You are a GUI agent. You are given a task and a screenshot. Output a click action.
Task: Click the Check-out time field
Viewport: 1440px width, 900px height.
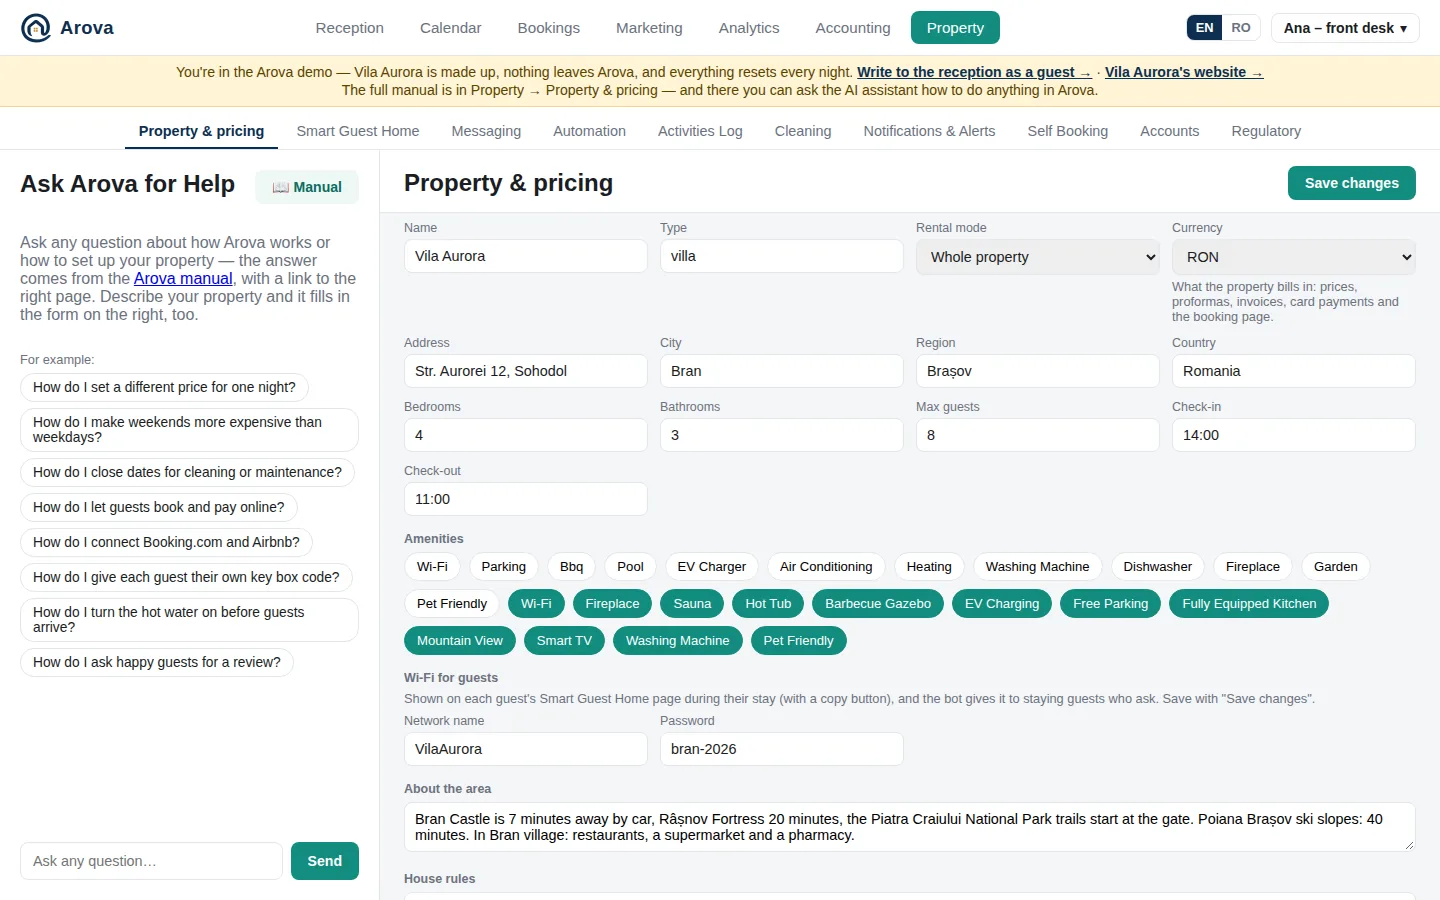(x=526, y=499)
